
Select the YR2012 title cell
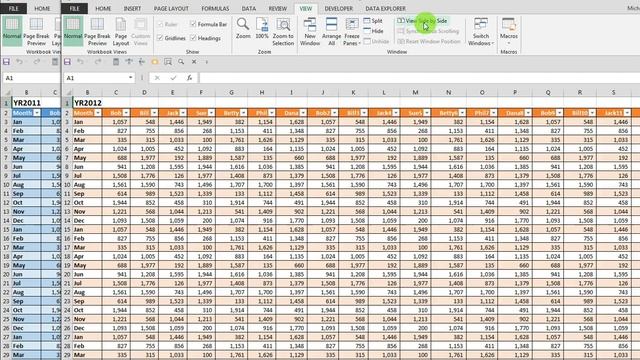(x=87, y=103)
